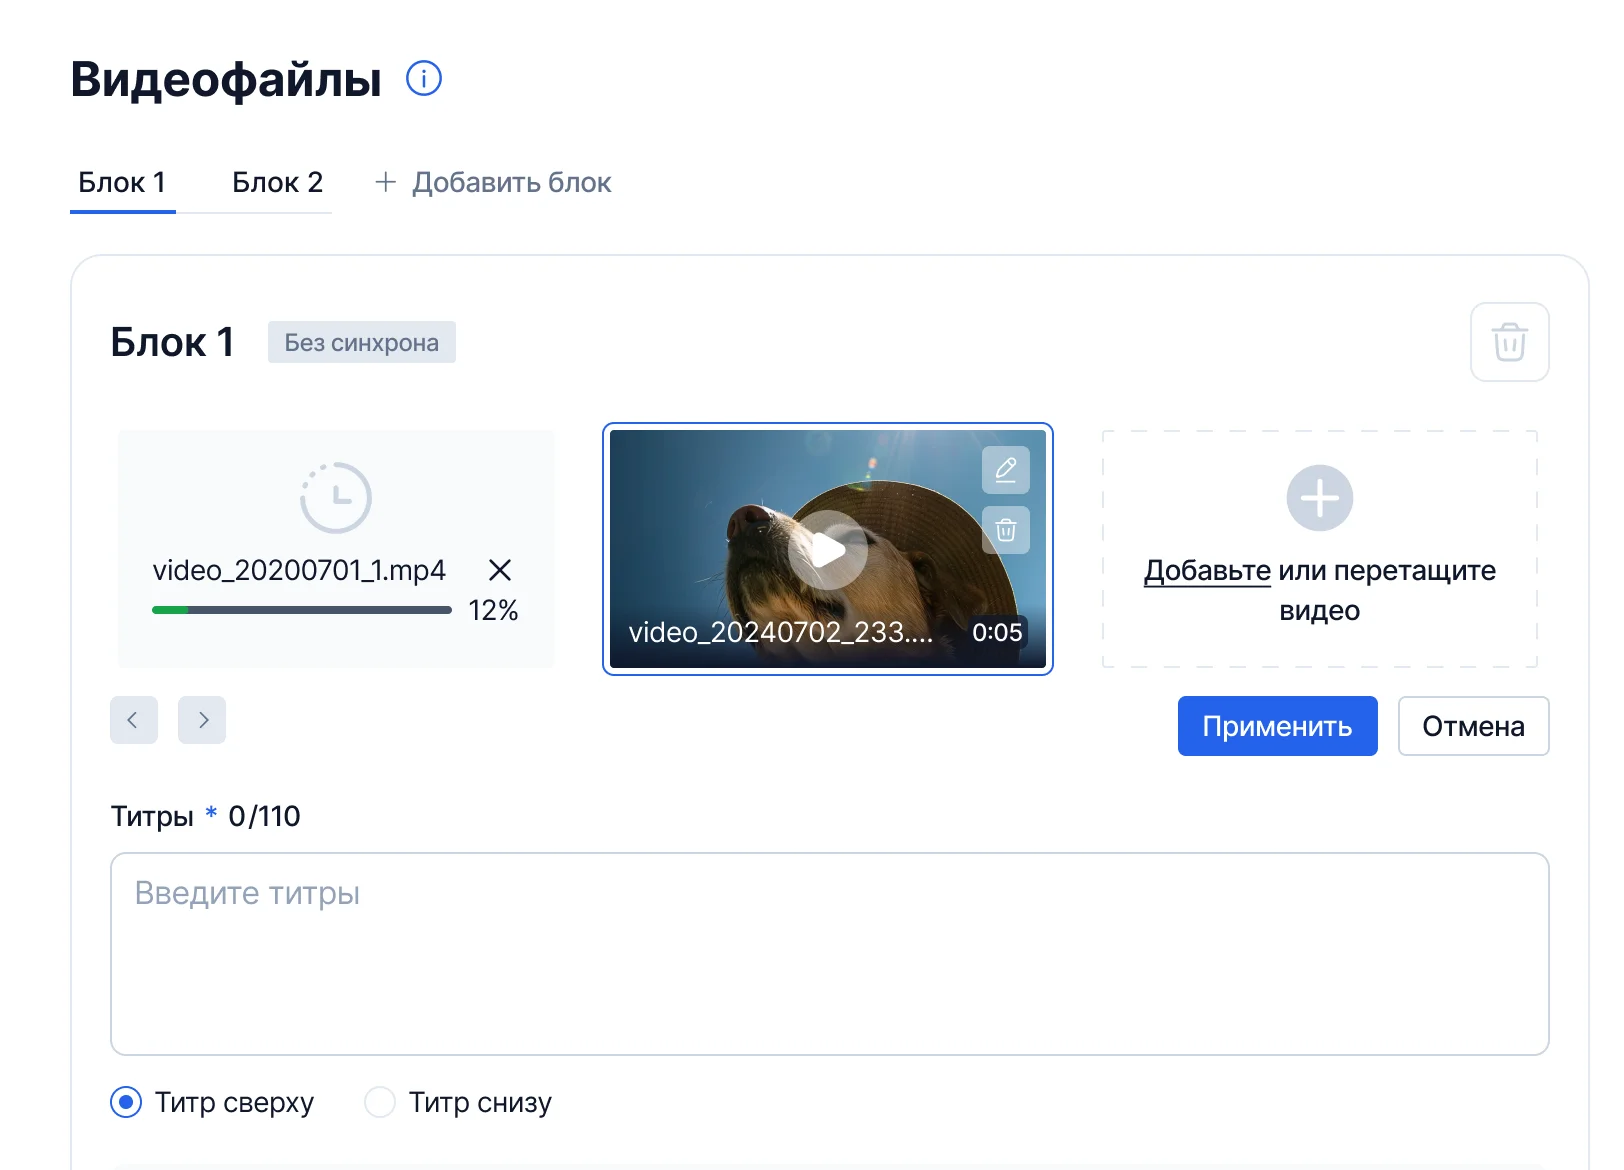The image size is (1624, 1170).
Task: Switch to the Блок 2 tab
Action: [277, 182]
